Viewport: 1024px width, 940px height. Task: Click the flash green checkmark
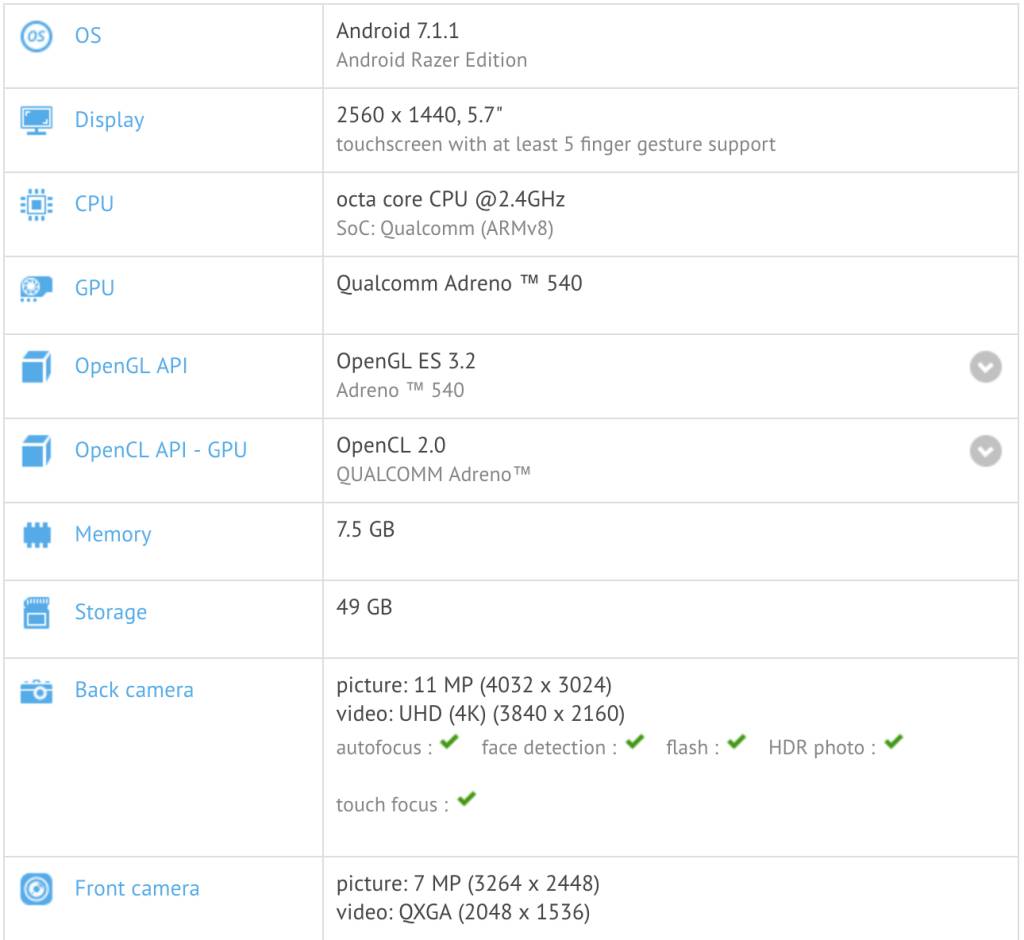coord(737,743)
